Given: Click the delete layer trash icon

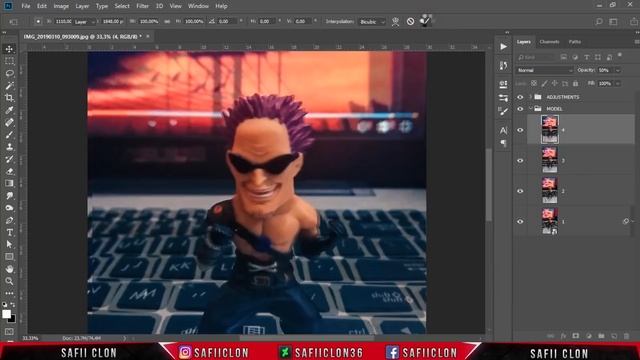Looking at the screenshot, I should coord(627,336).
